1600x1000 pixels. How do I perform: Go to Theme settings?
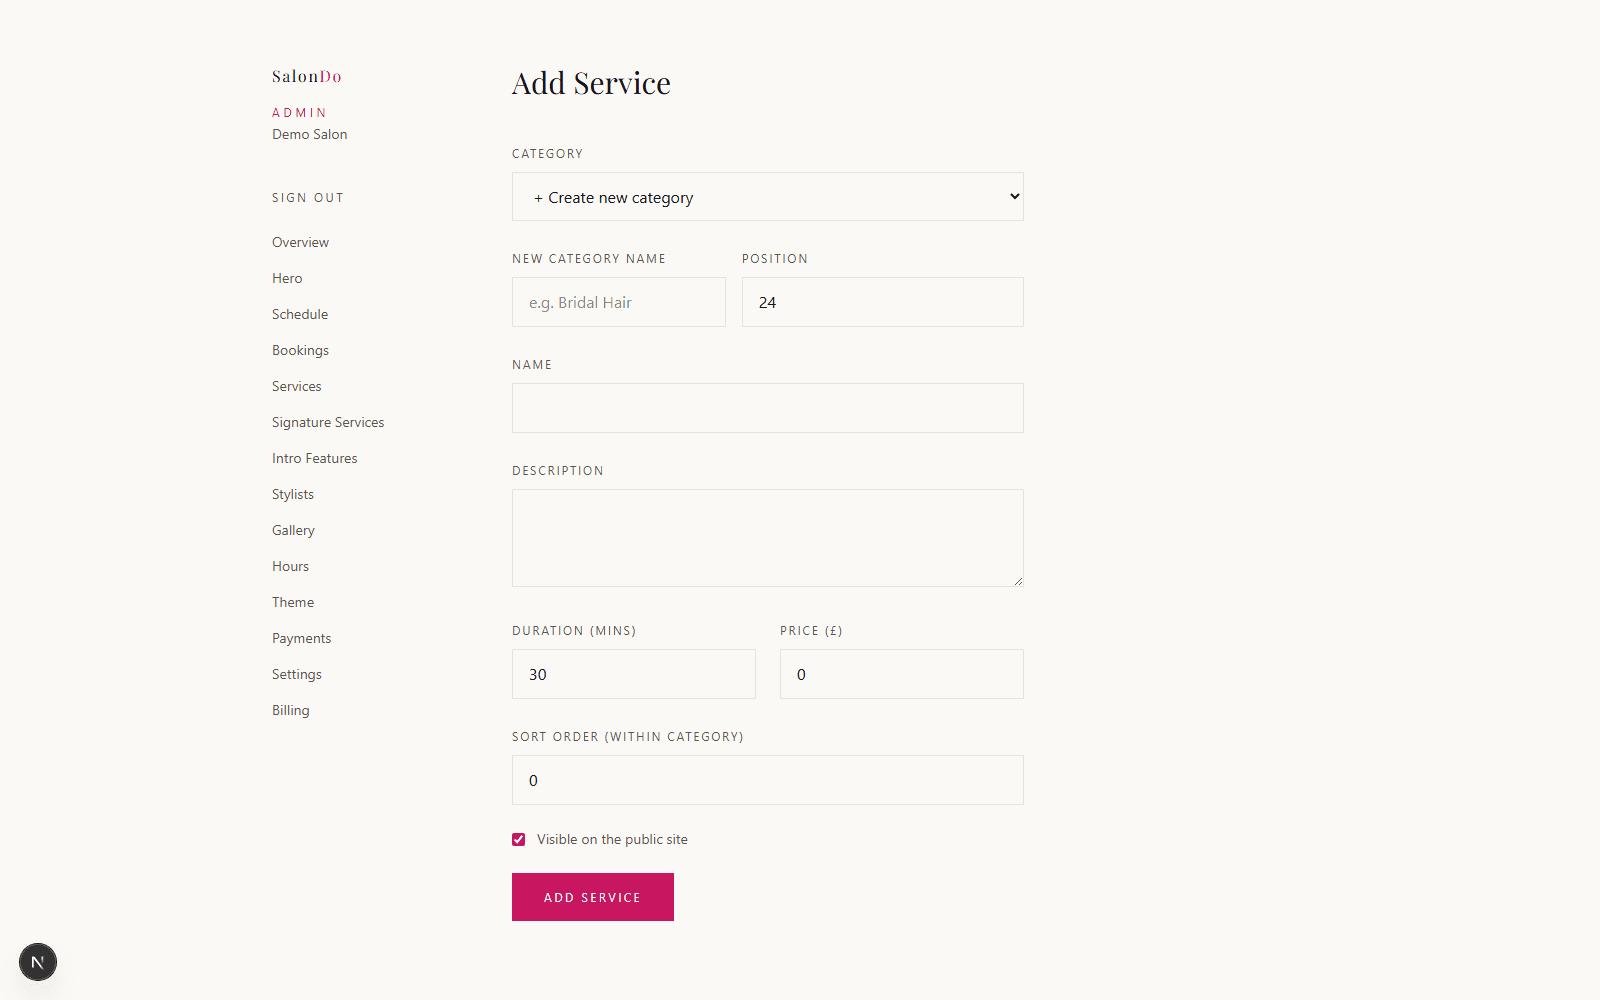pos(293,602)
